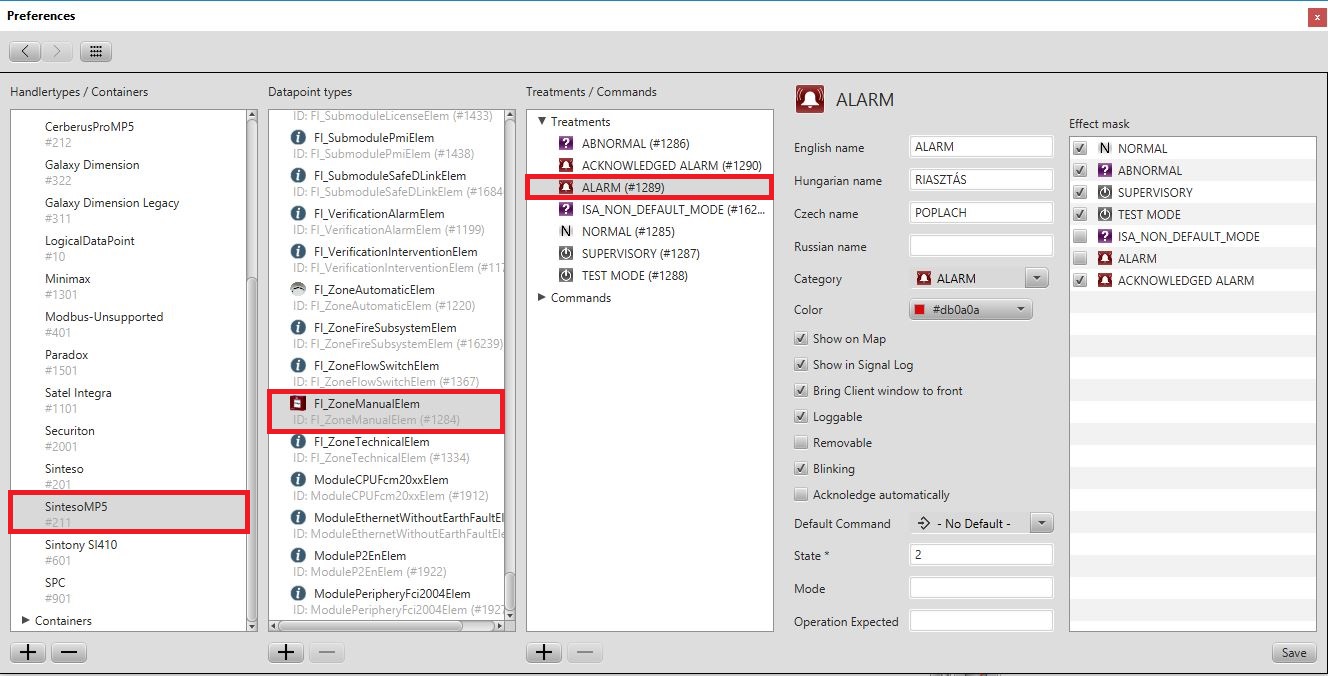1328x676 pixels.
Task: Select the FI_ZoneAutomaticElem detector icon
Action: [297, 290]
